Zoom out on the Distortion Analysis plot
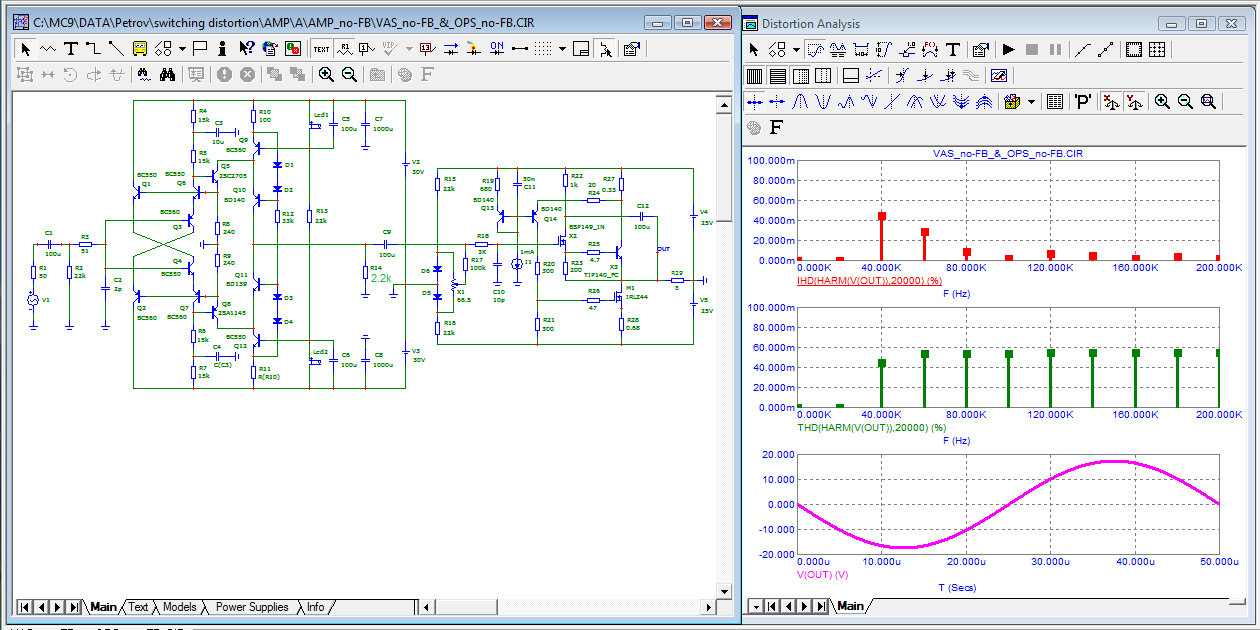Image resolution: width=1260 pixels, height=630 pixels. [x=1185, y=101]
